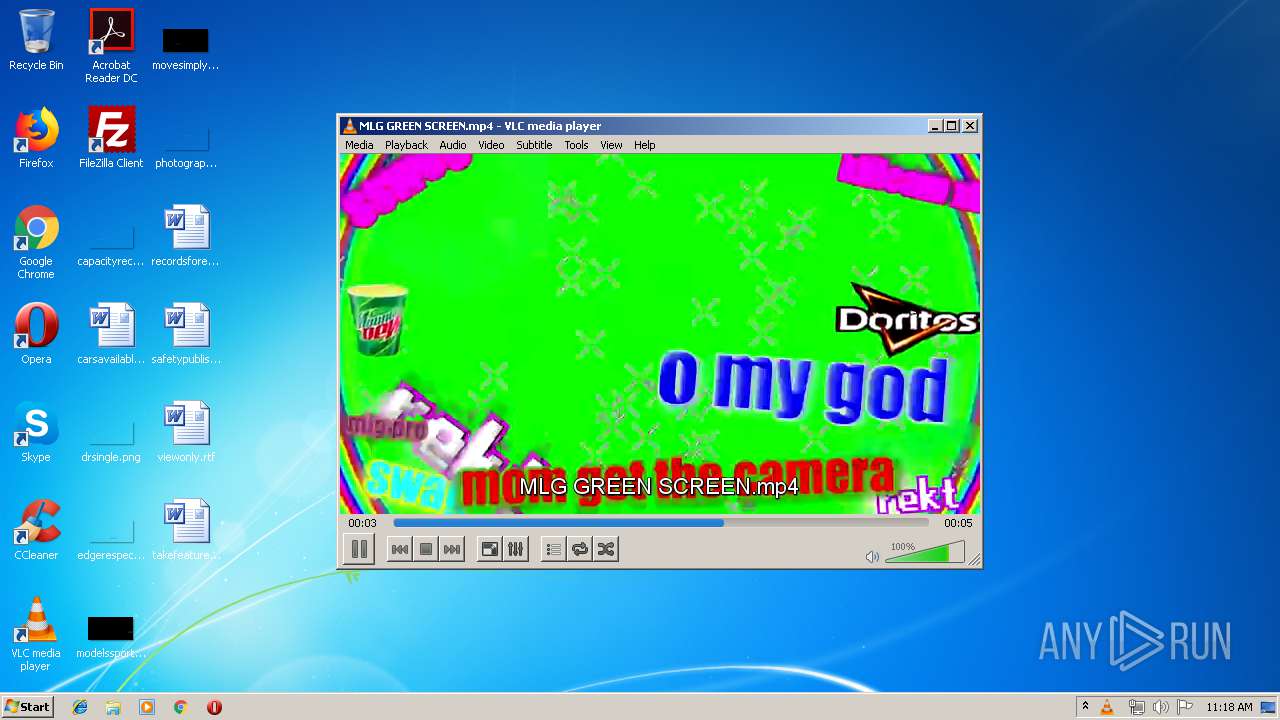
Task: Open system volume tray icon
Action: [x=1160, y=707]
